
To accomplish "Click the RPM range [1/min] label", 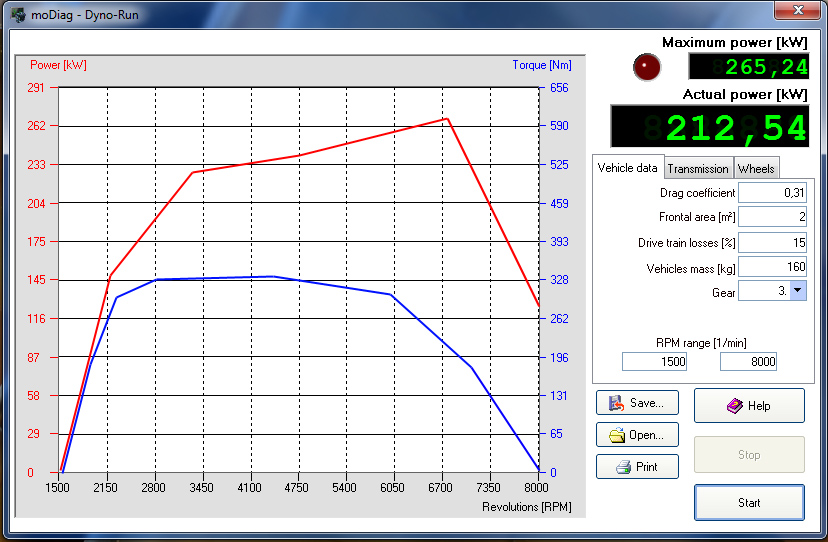I will (701, 343).
